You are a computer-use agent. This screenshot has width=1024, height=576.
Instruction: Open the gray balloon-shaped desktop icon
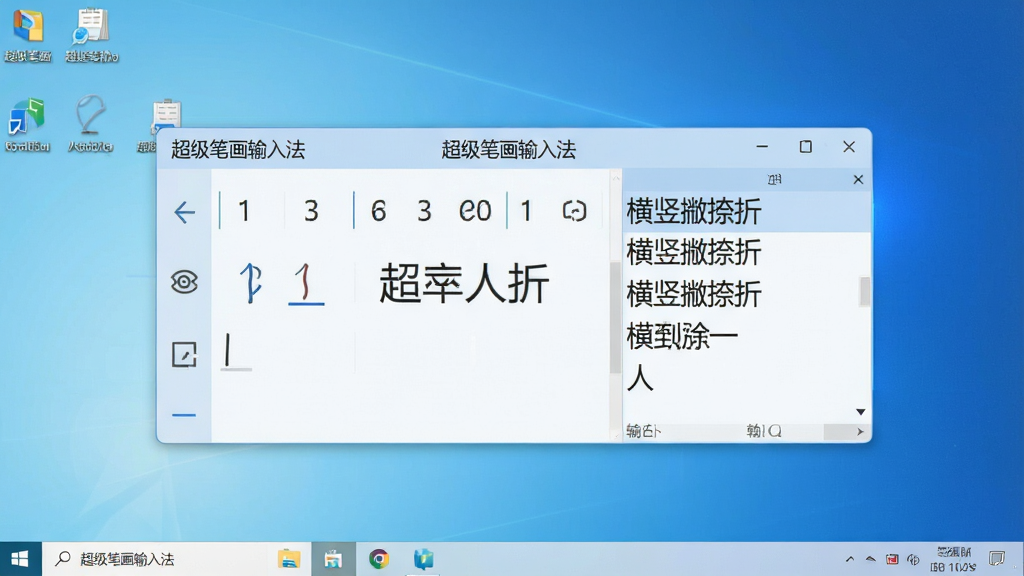[x=90, y=125]
